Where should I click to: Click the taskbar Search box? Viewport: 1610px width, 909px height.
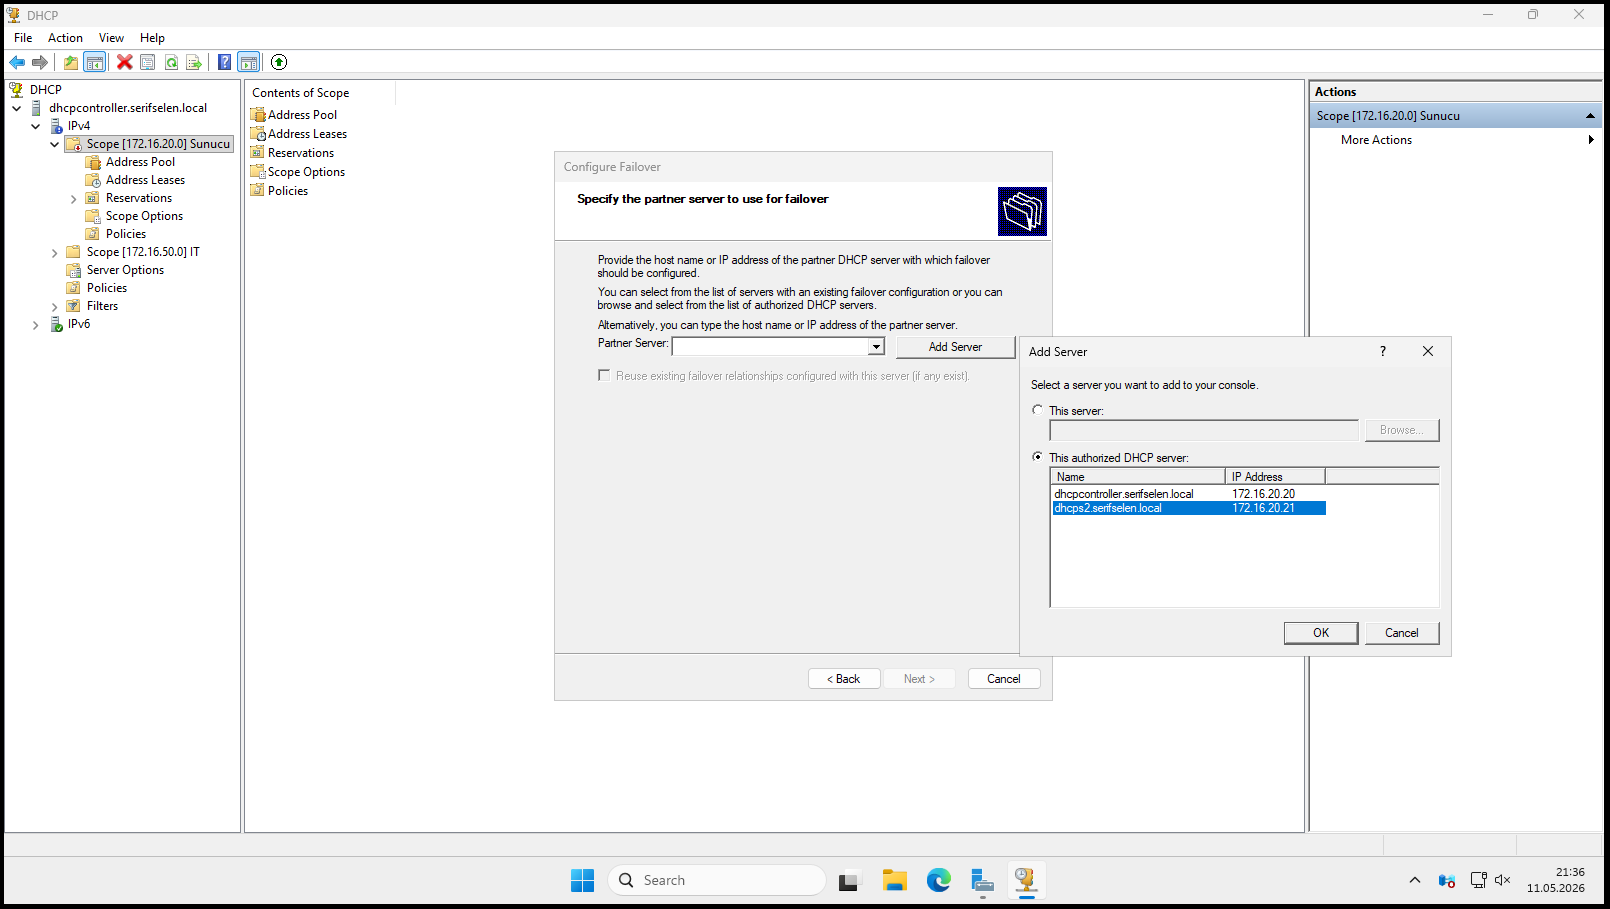(716, 880)
